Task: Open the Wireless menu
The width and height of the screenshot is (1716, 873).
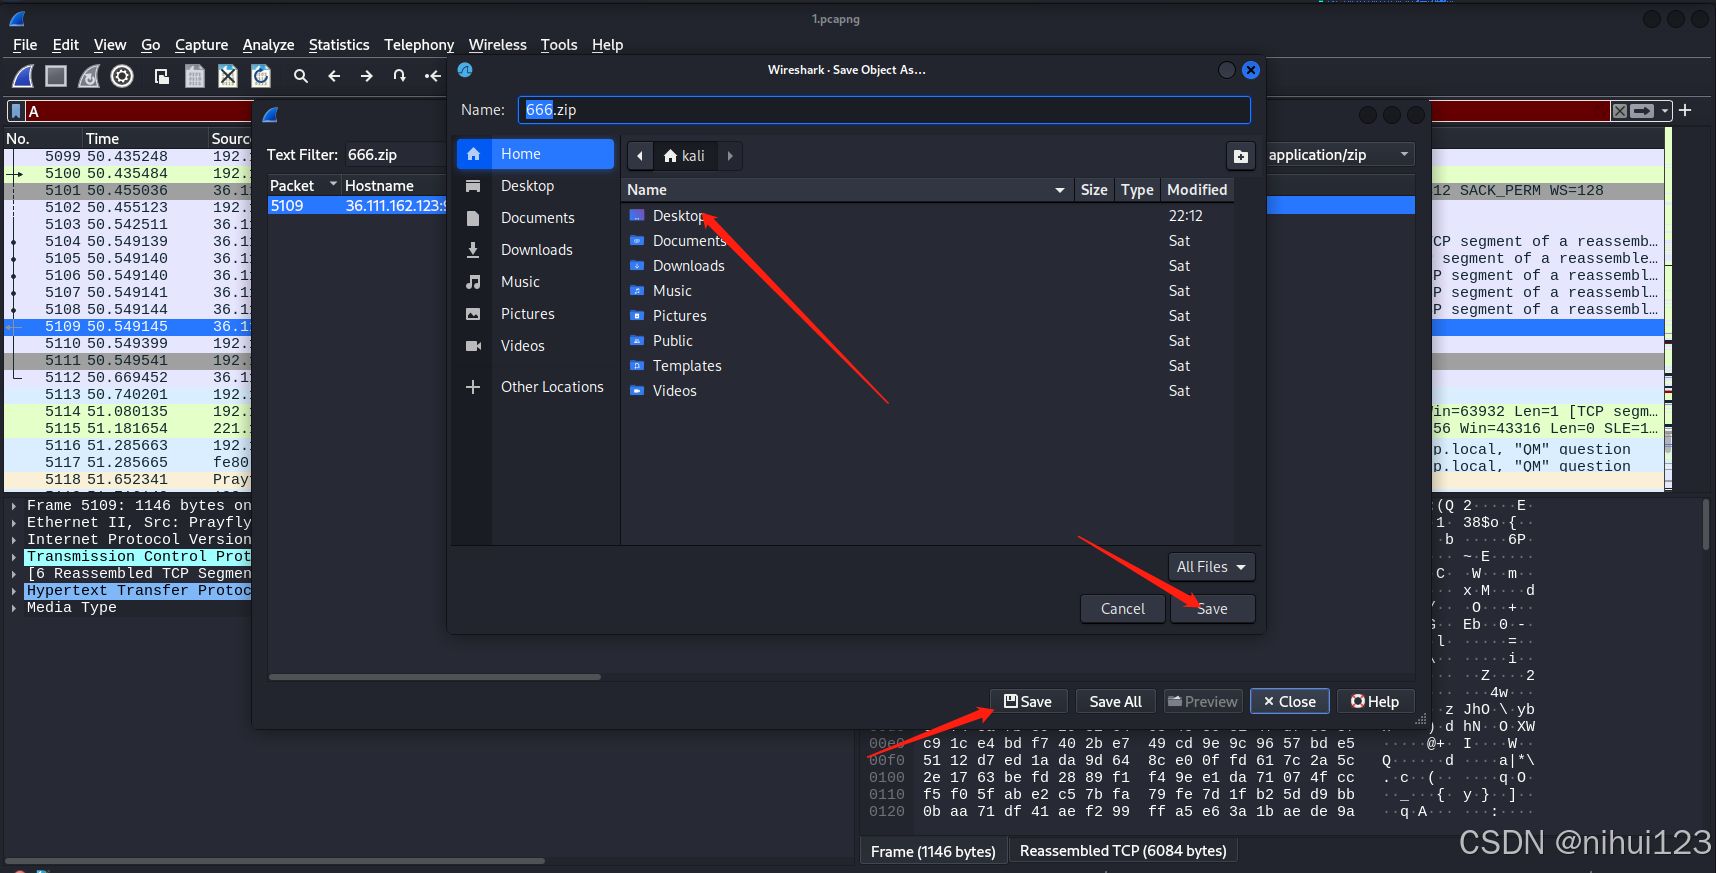Action: pos(497,45)
